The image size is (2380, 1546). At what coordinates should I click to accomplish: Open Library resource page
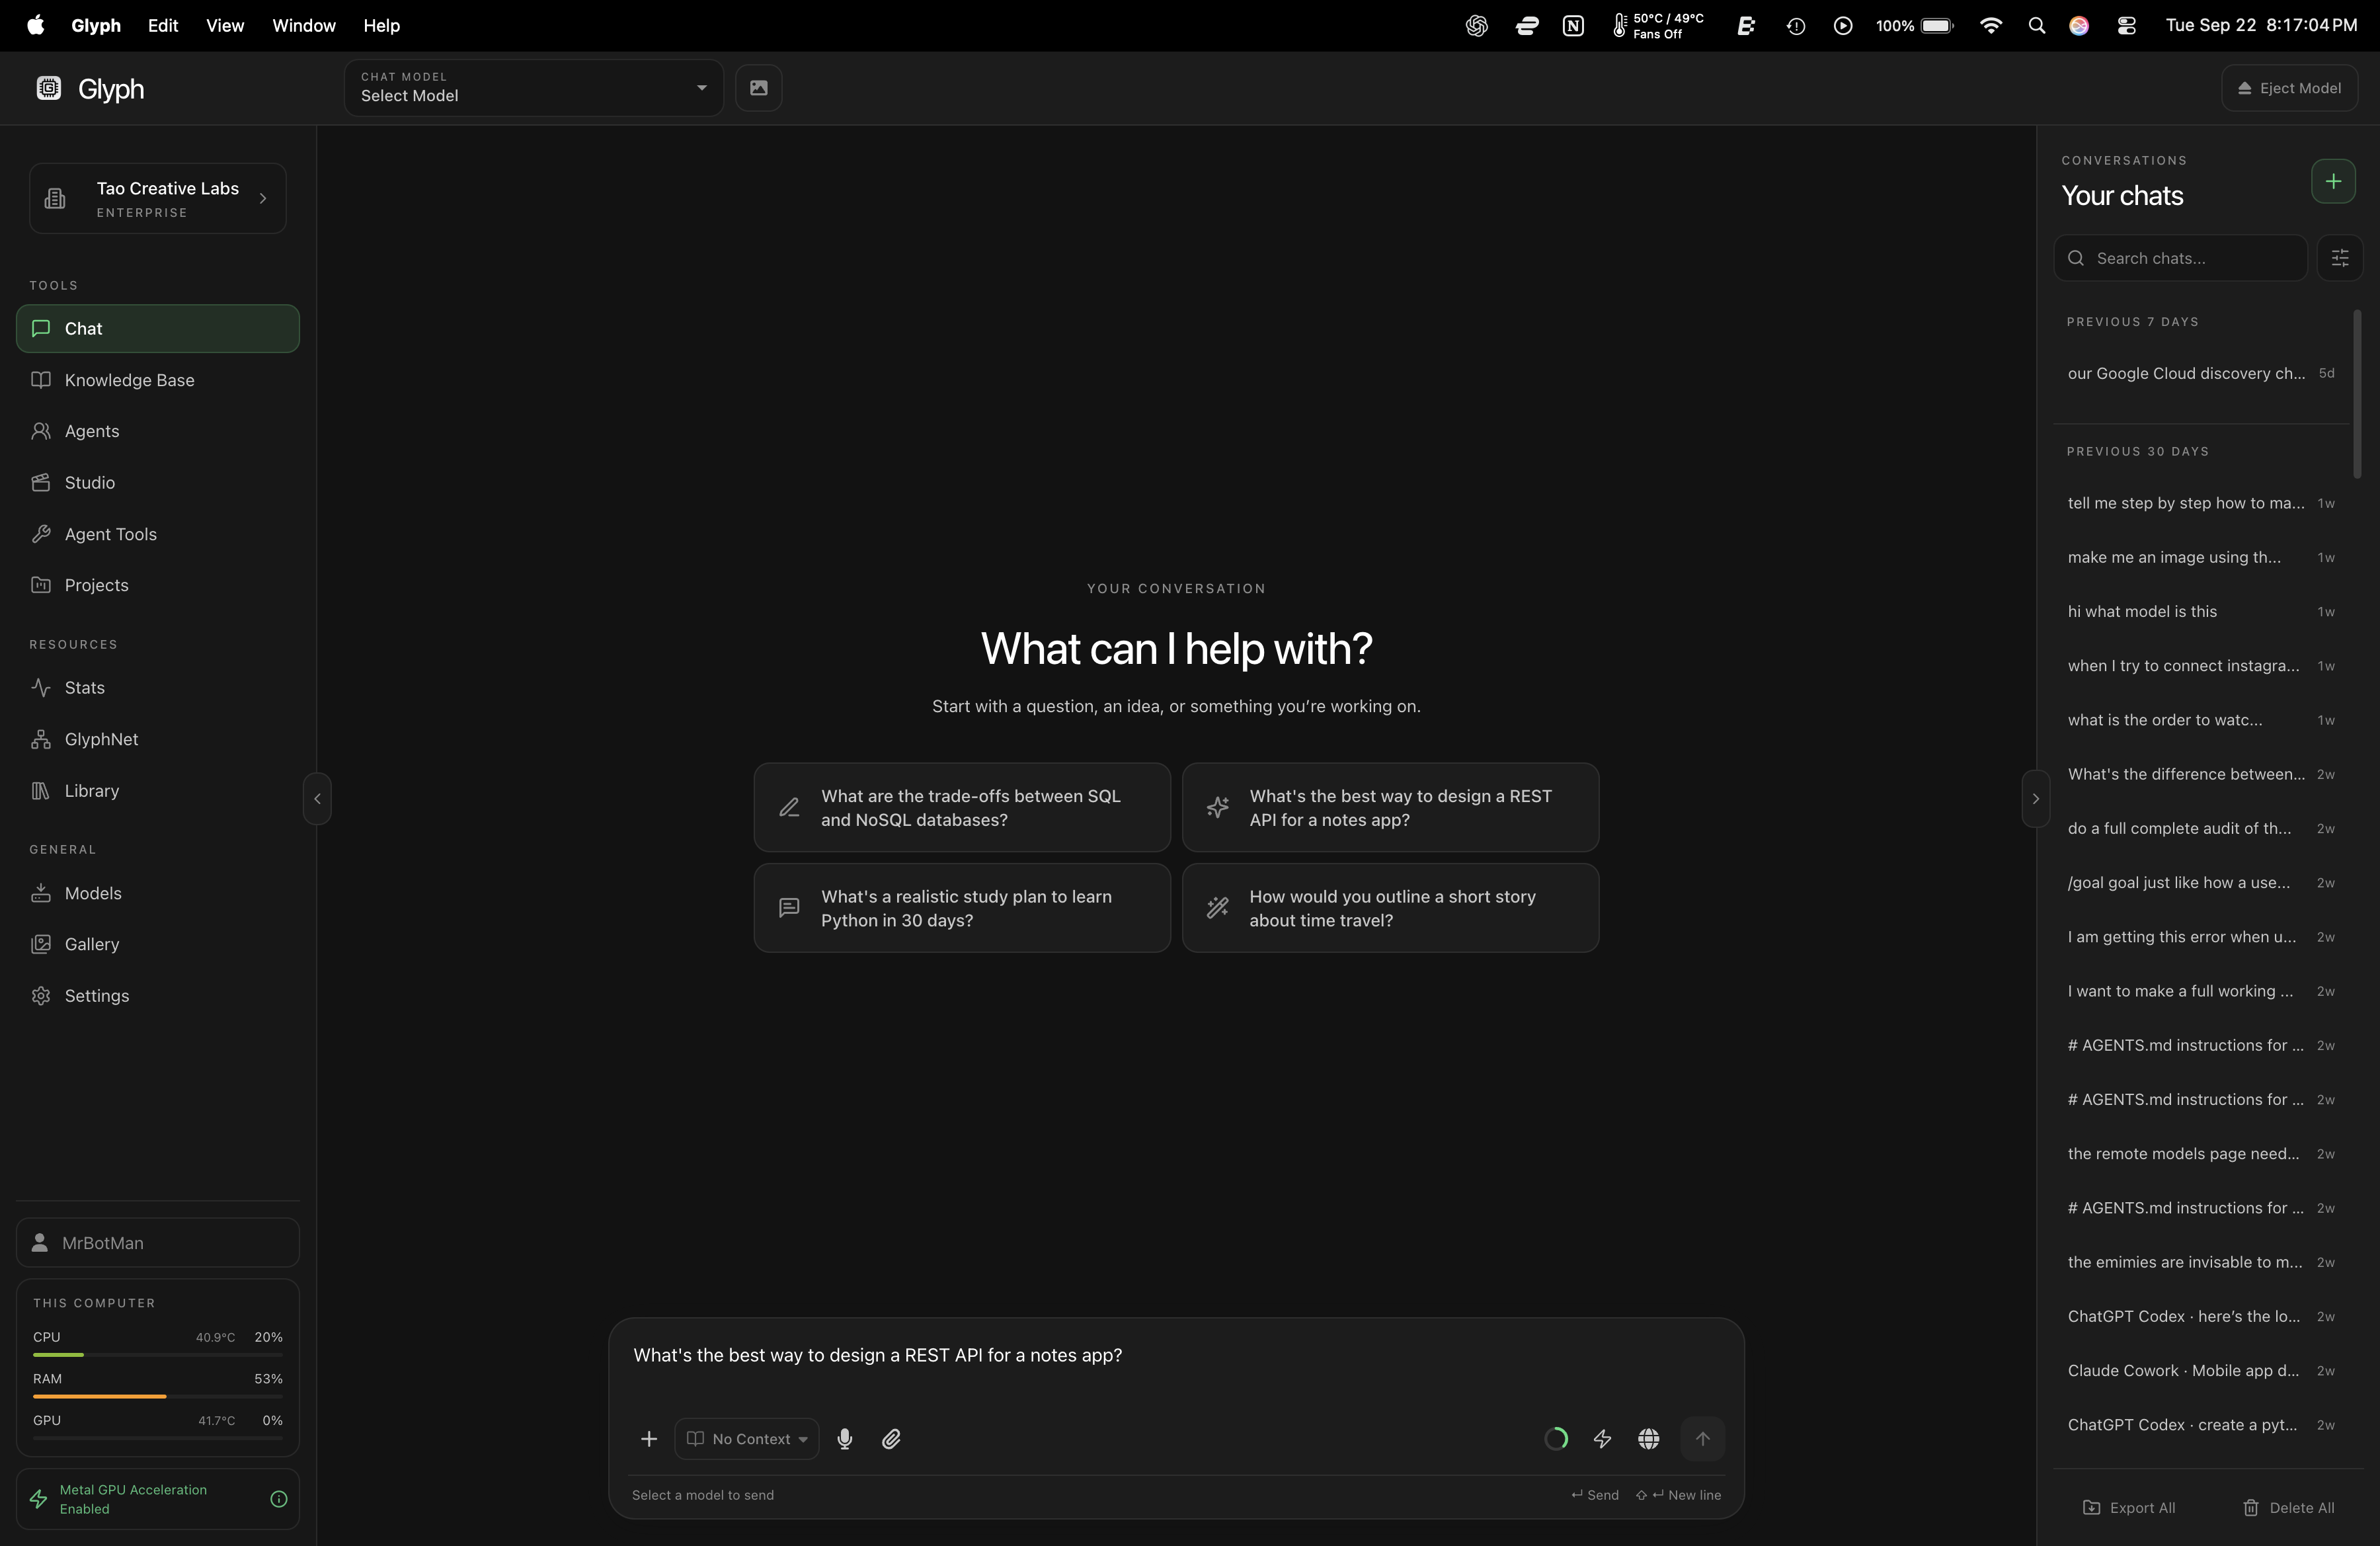click(158, 791)
